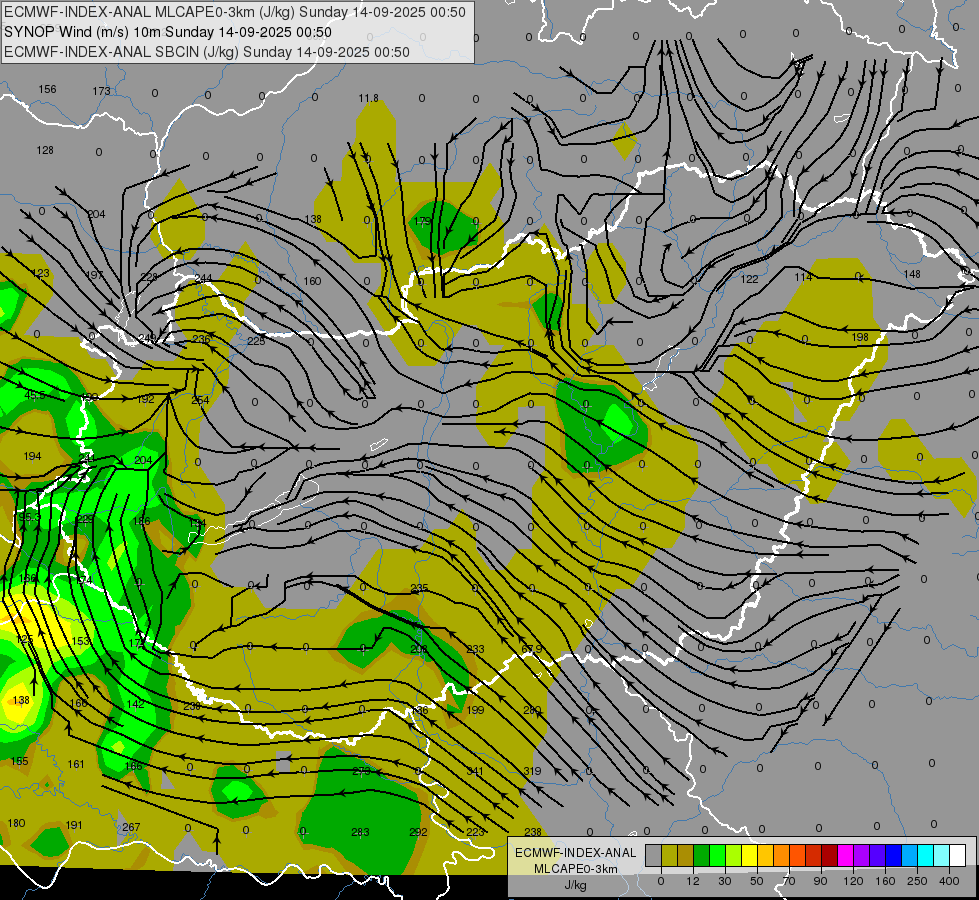Click the map value 197

tap(95, 275)
